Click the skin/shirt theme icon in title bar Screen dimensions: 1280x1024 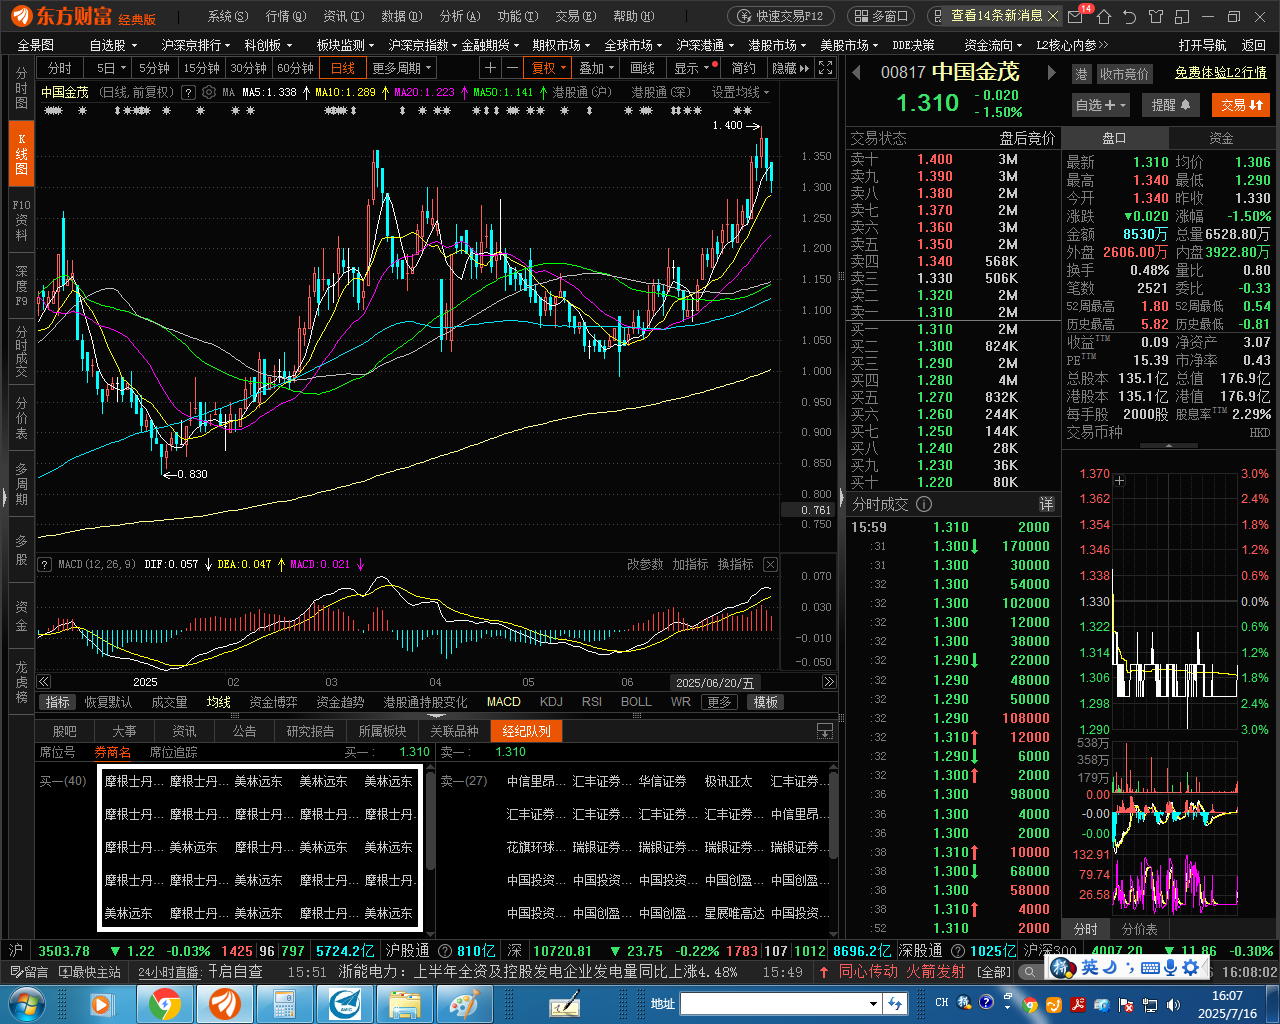[x=1156, y=16]
